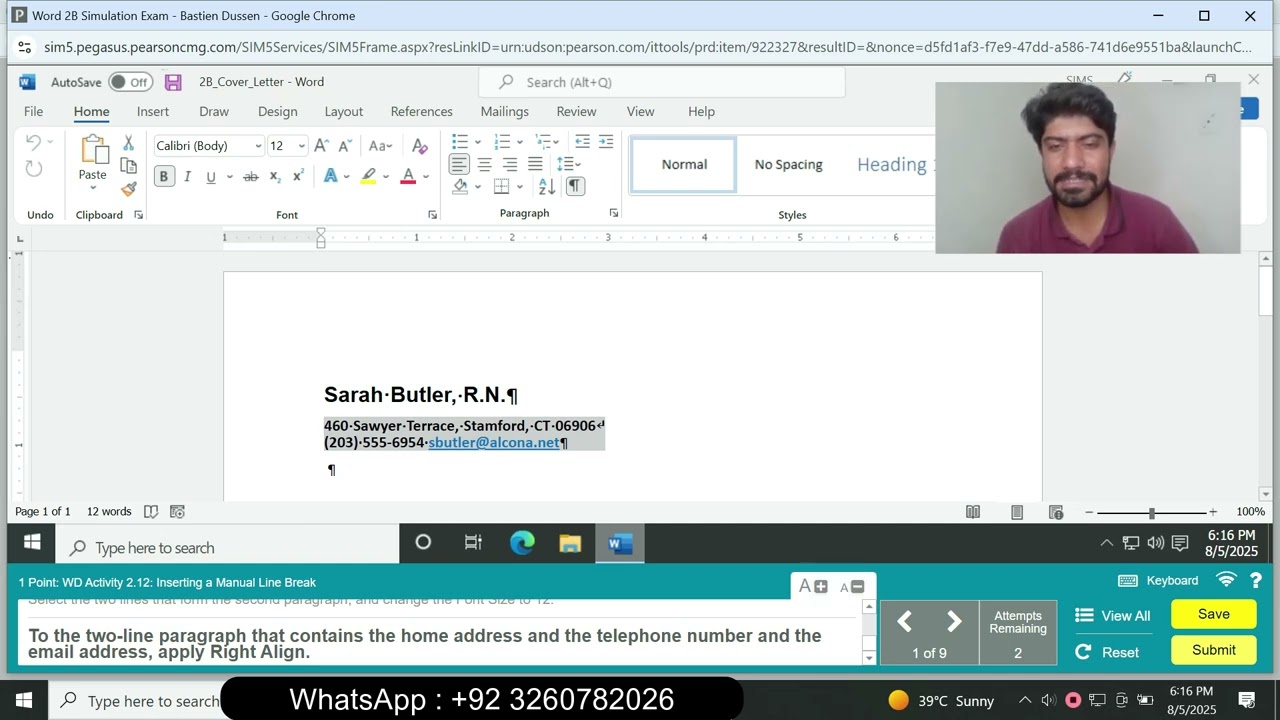Go to next question arrow
1280x720 pixels.
pos(954,622)
